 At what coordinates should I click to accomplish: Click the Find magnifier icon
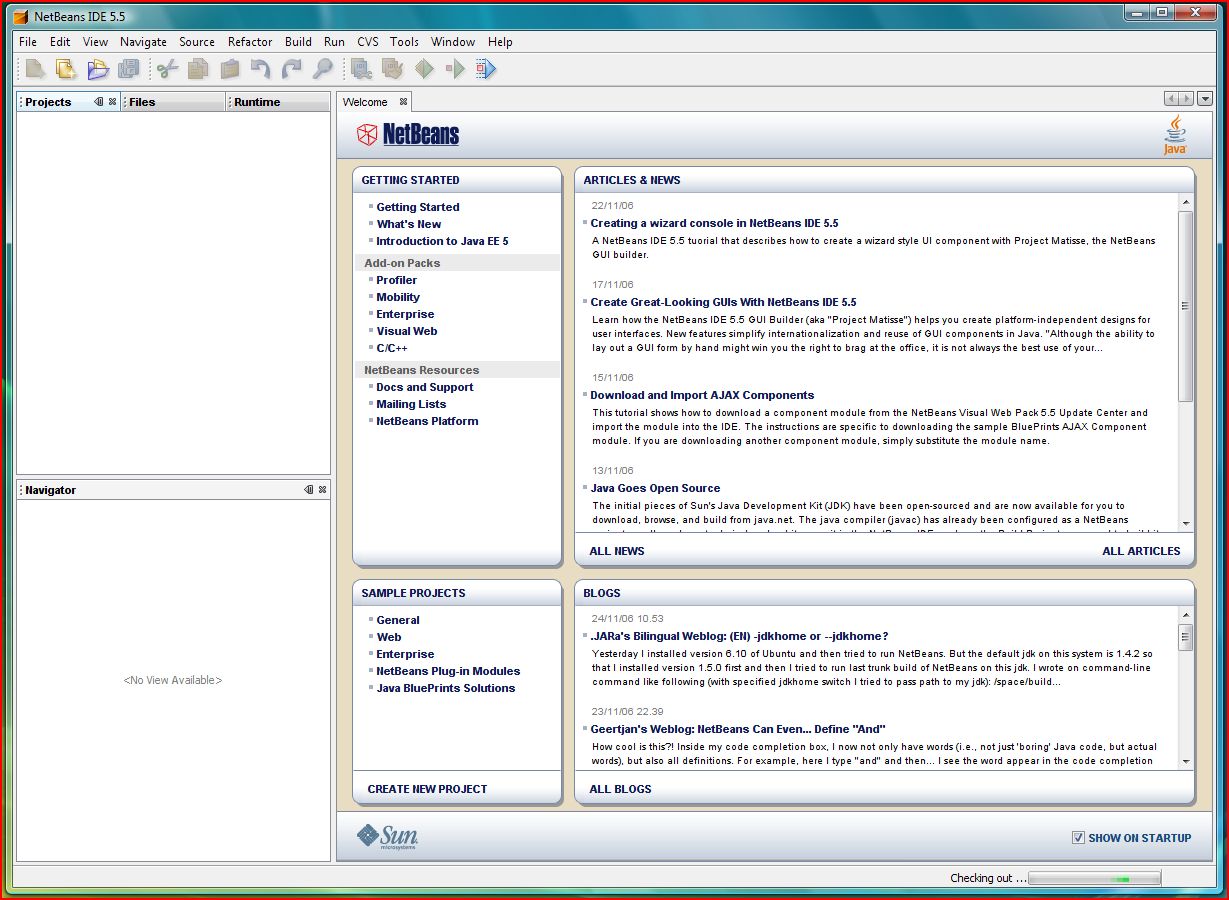click(322, 69)
